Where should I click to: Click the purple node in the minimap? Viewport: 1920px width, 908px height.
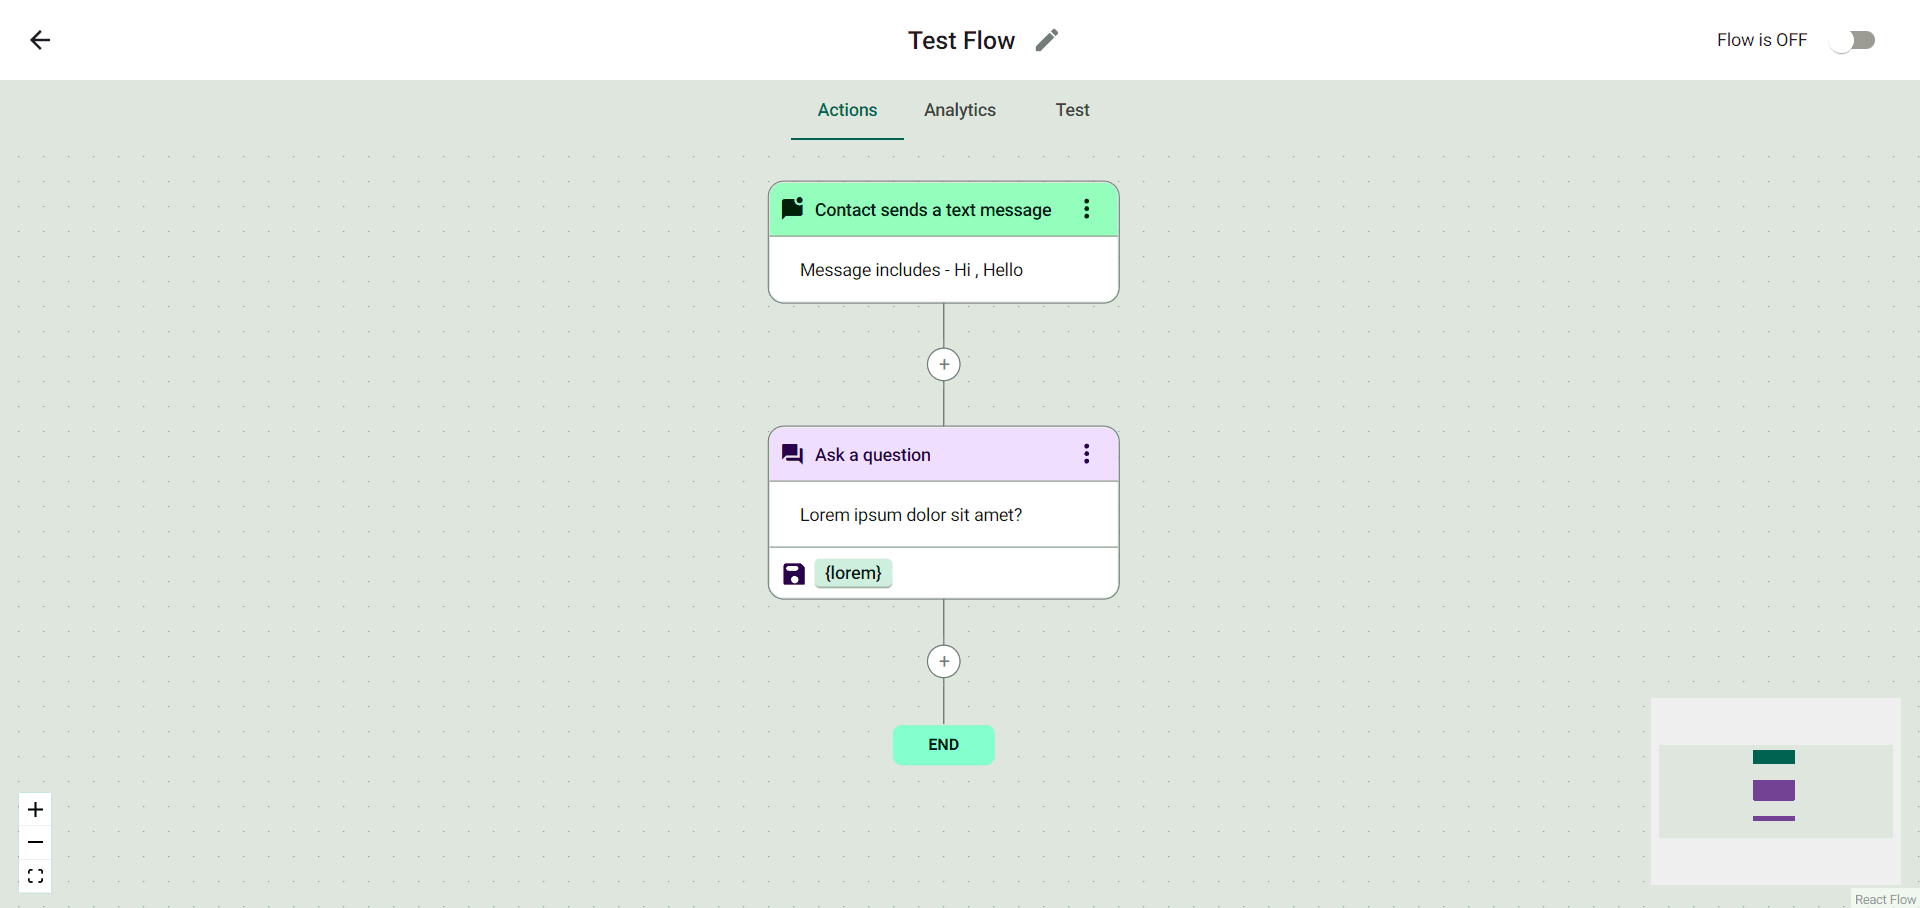(1773, 791)
